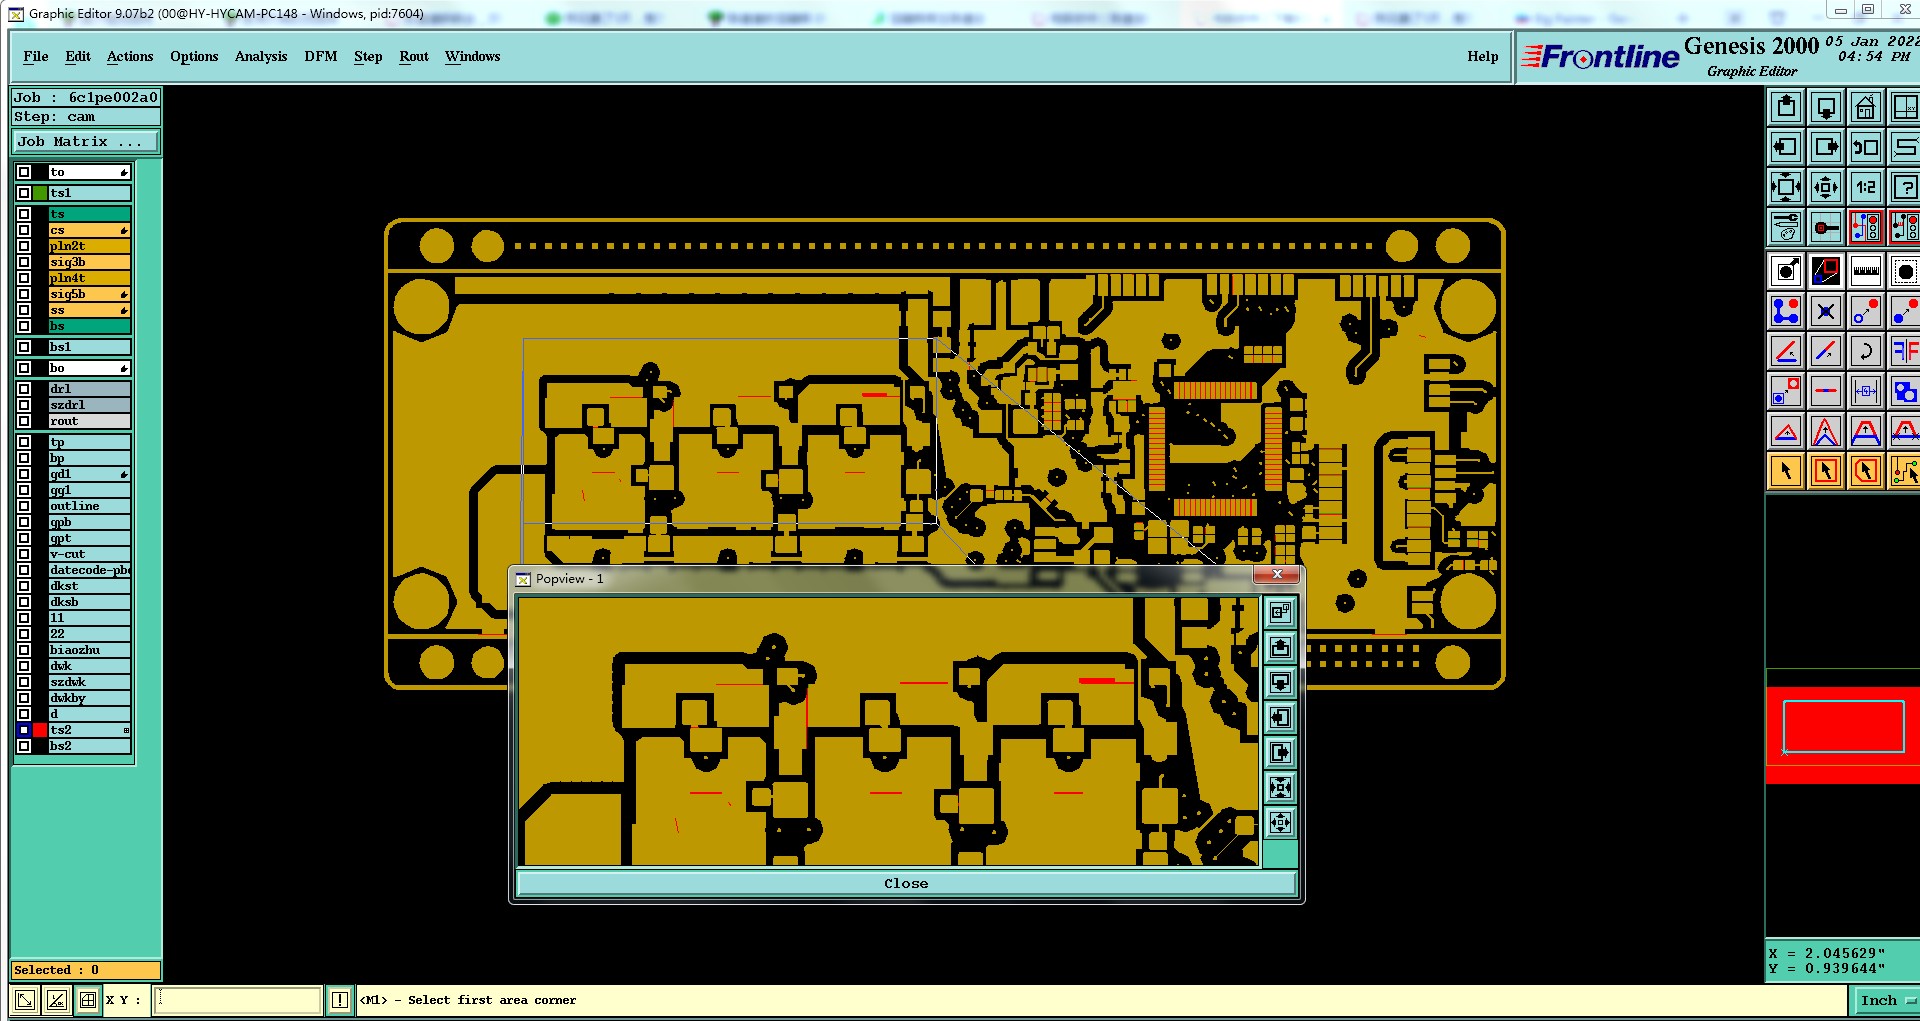The image size is (1920, 1021).
Task: Open the Job Matrix ... panel
Action: click(86, 142)
